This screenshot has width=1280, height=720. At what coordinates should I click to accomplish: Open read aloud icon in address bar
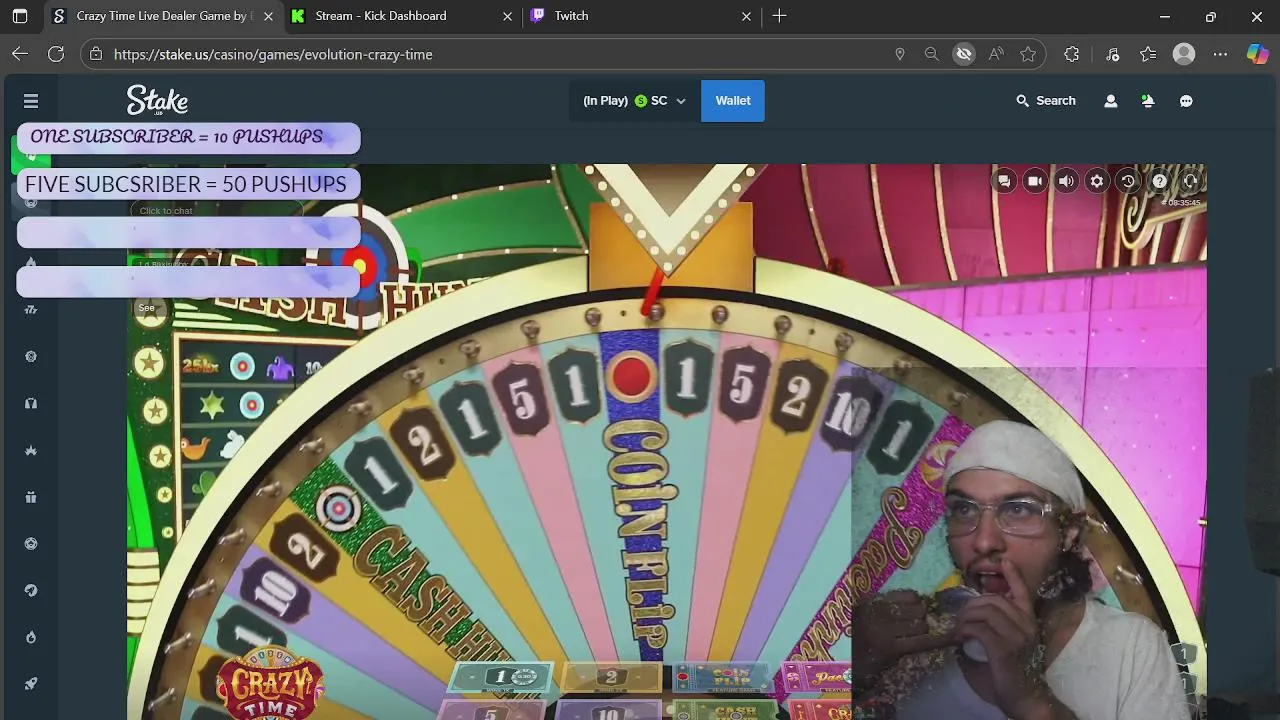coord(996,54)
